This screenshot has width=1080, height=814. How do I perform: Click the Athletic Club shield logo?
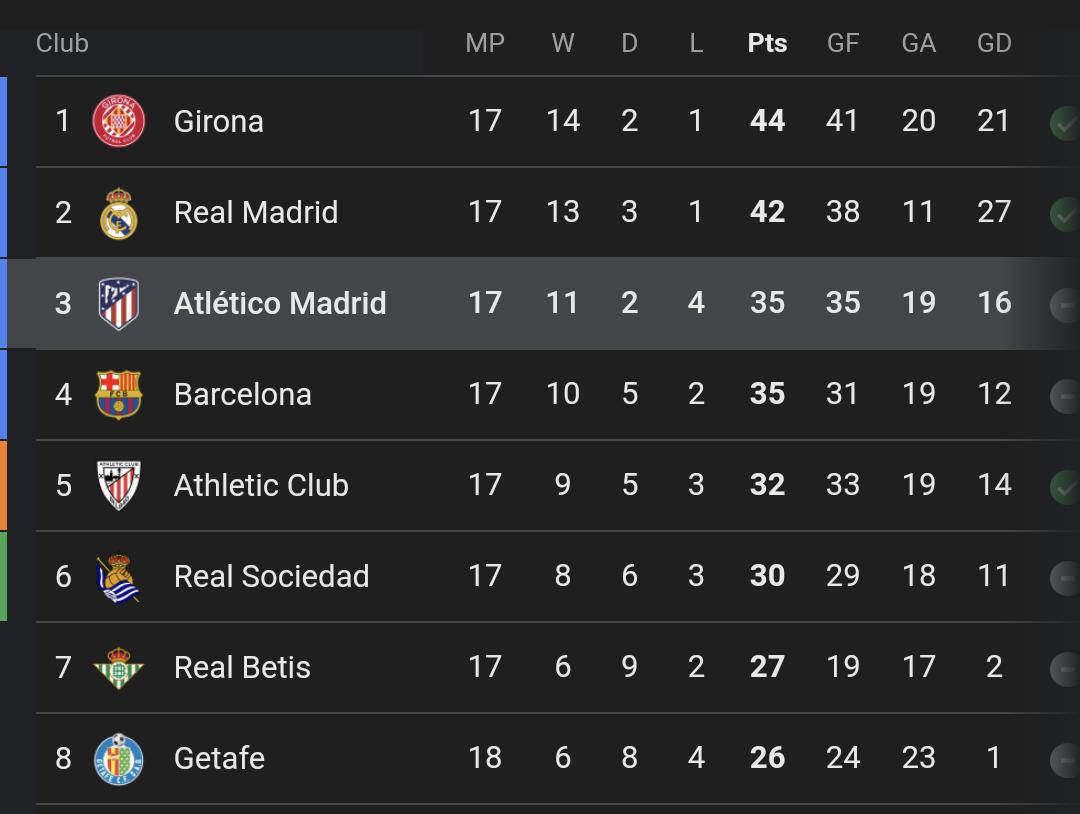click(119, 486)
